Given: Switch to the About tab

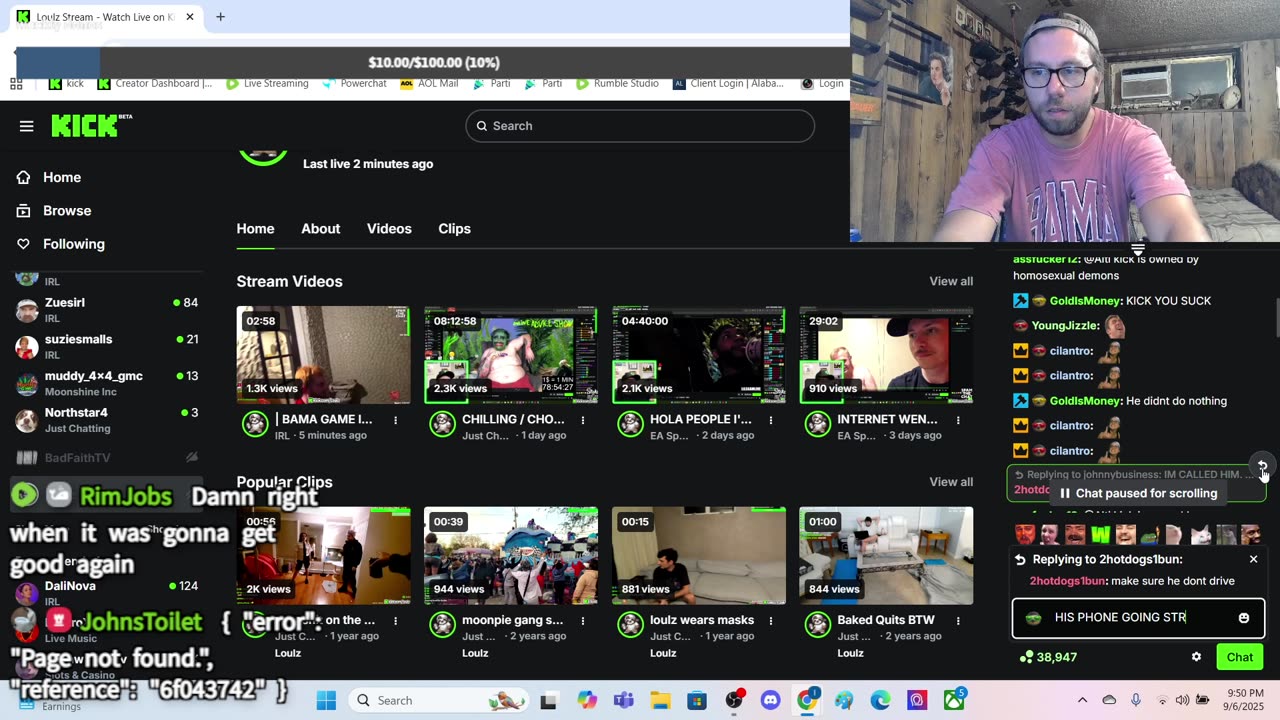Looking at the screenshot, I should pos(321,229).
